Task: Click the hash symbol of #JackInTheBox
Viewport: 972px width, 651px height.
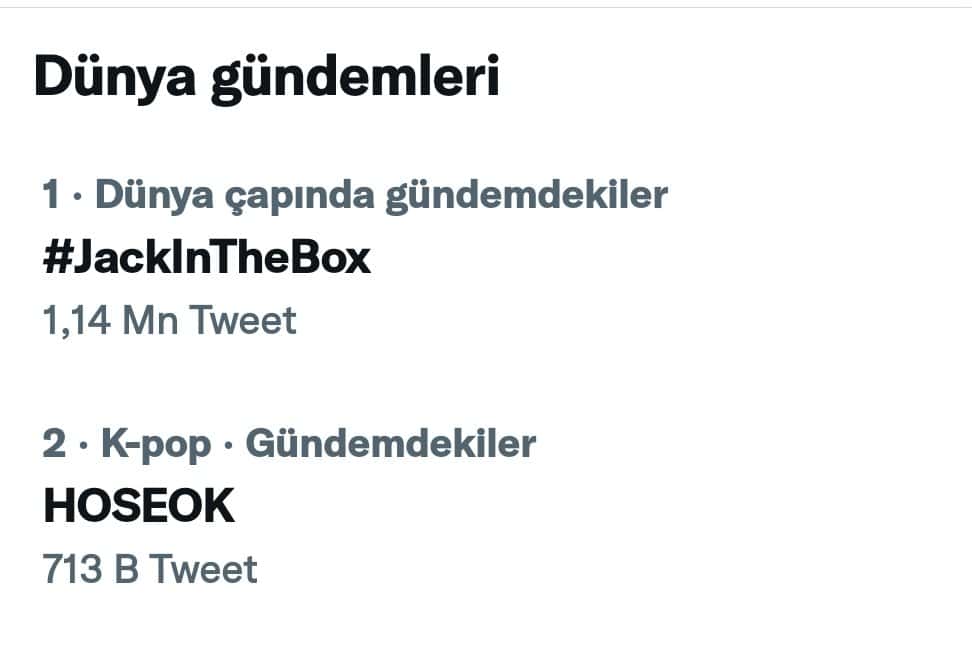Action: pos(55,258)
